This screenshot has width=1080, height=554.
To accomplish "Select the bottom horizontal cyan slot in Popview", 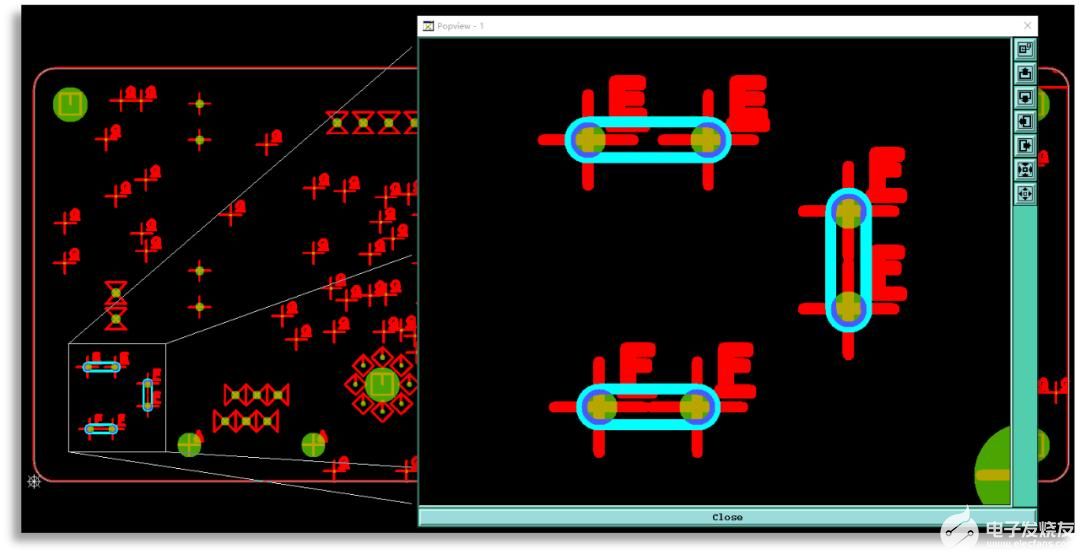I will pyautogui.click(x=648, y=407).
